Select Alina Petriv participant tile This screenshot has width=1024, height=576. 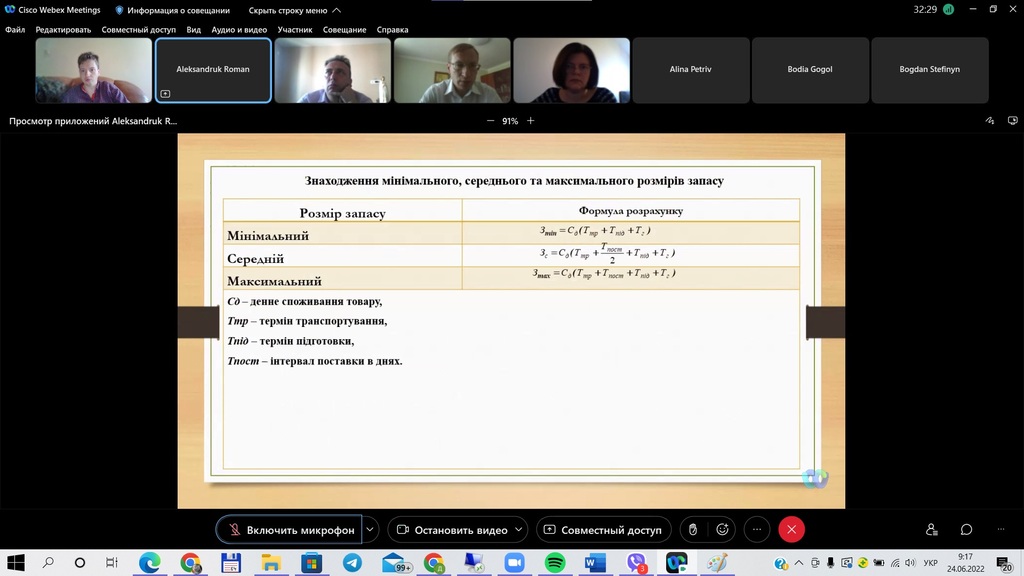tap(690, 70)
